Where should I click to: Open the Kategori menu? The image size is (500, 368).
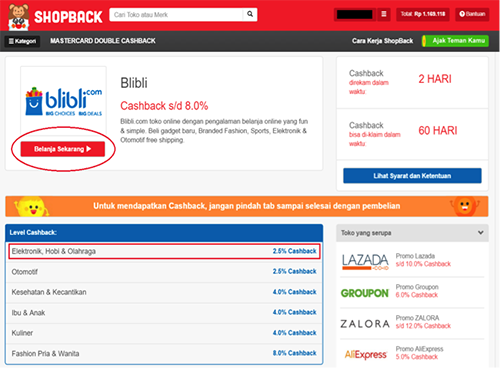(22, 41)
